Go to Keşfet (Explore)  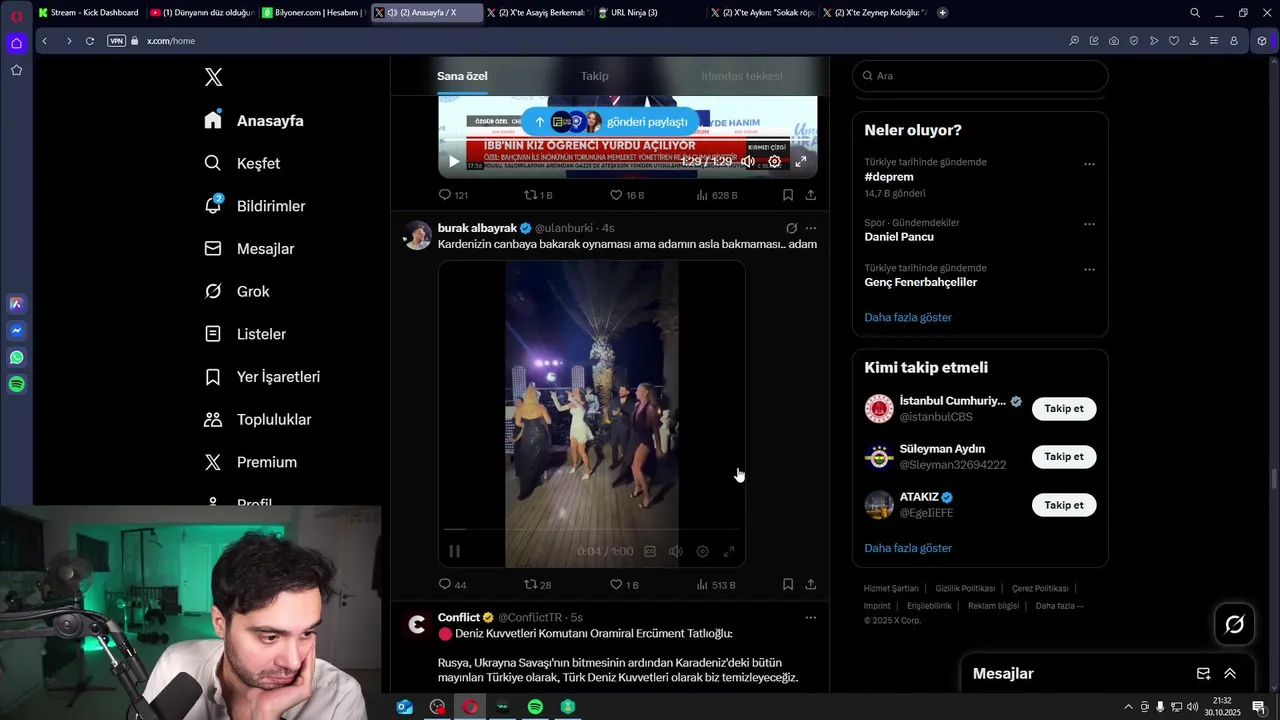pyautogui.click(x=242, y=163)
